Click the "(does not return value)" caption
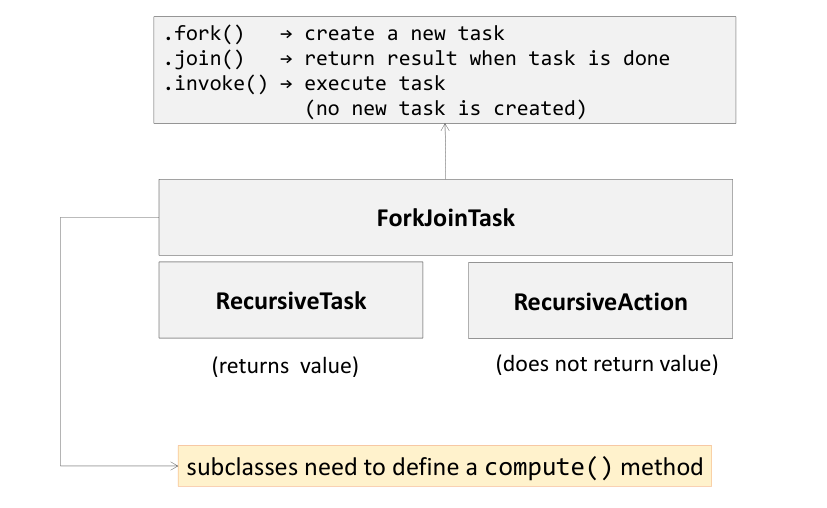This screenshot has width=827, height=508. point(607,364)
